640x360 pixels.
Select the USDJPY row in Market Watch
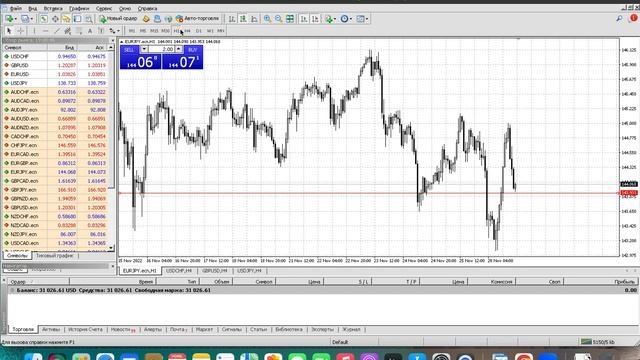56,83
